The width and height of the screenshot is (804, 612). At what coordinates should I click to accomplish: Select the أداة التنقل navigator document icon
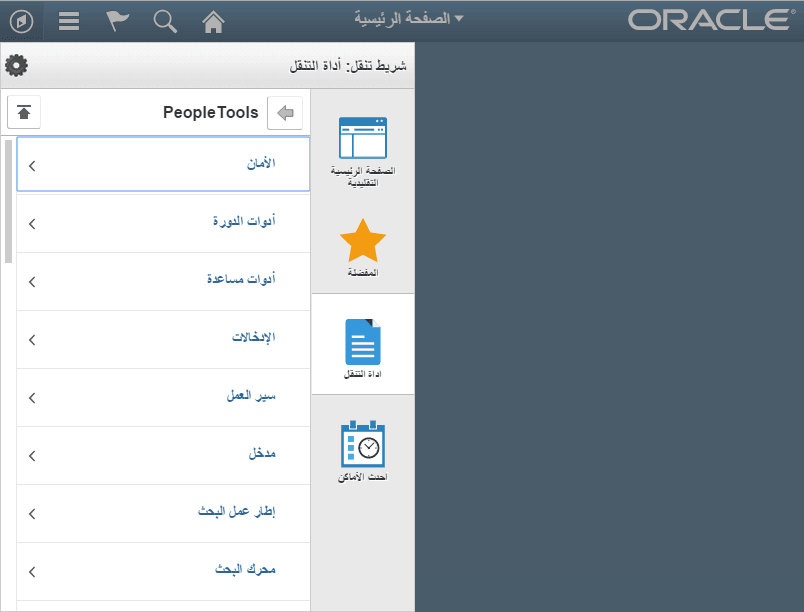[x=363, y=340]
